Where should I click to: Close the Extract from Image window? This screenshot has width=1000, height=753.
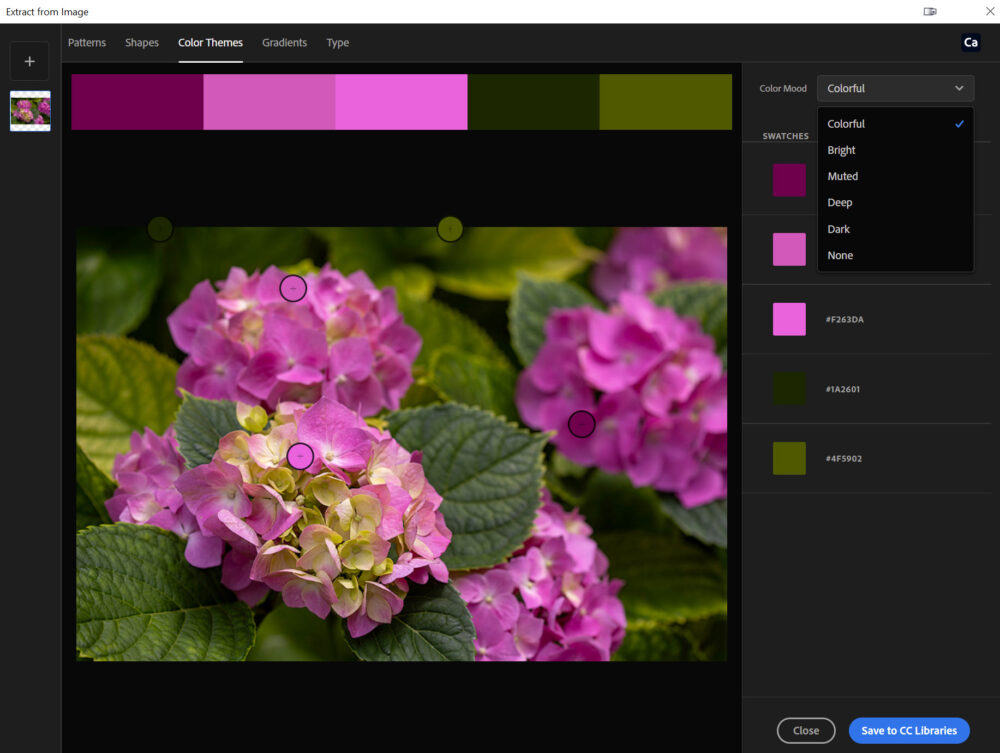pyautogui.click(x=990, y=11)
